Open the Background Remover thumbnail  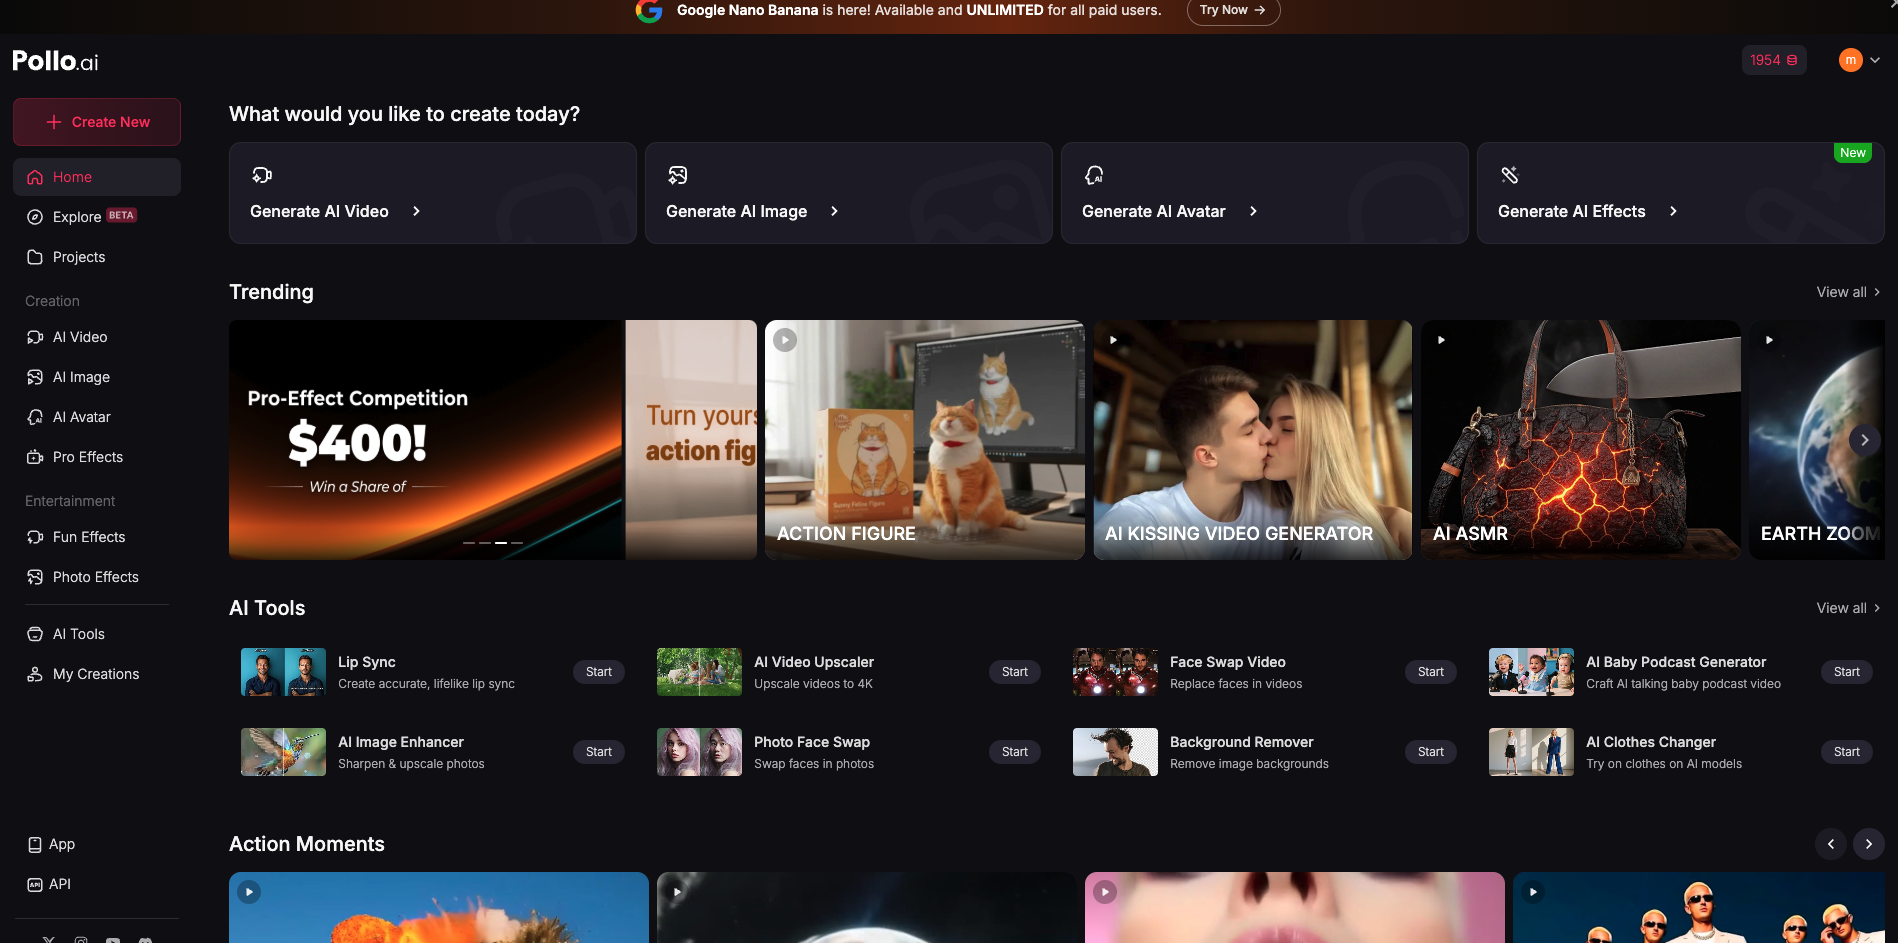pos(1115,752)
